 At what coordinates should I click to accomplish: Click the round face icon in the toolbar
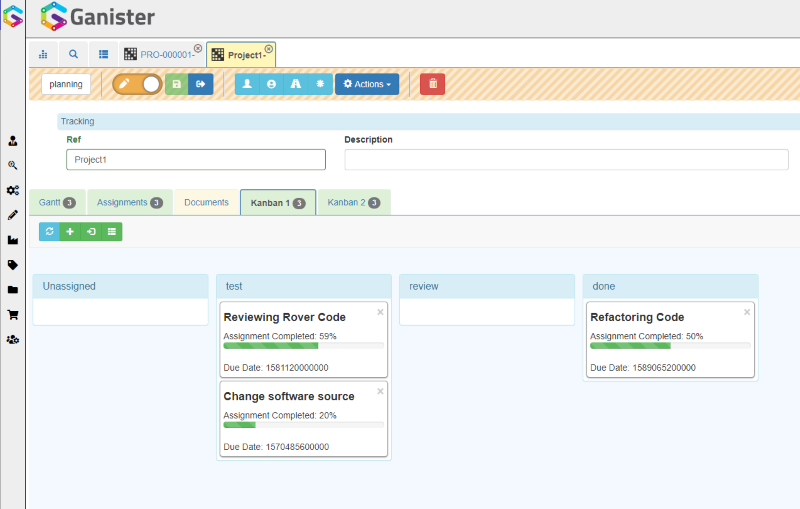(271, 84)
